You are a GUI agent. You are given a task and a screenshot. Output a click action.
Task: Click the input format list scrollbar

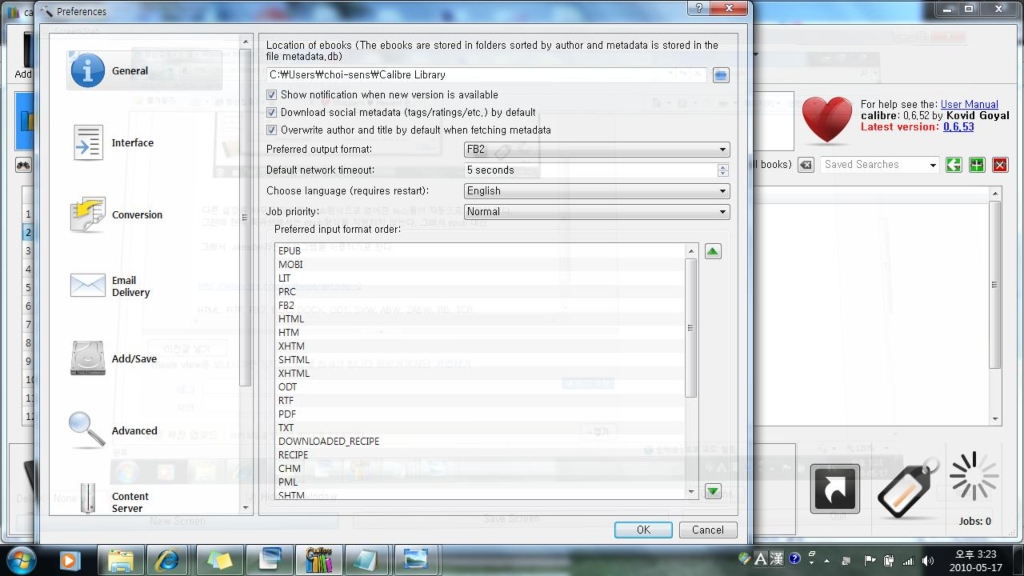click(691, 327)
